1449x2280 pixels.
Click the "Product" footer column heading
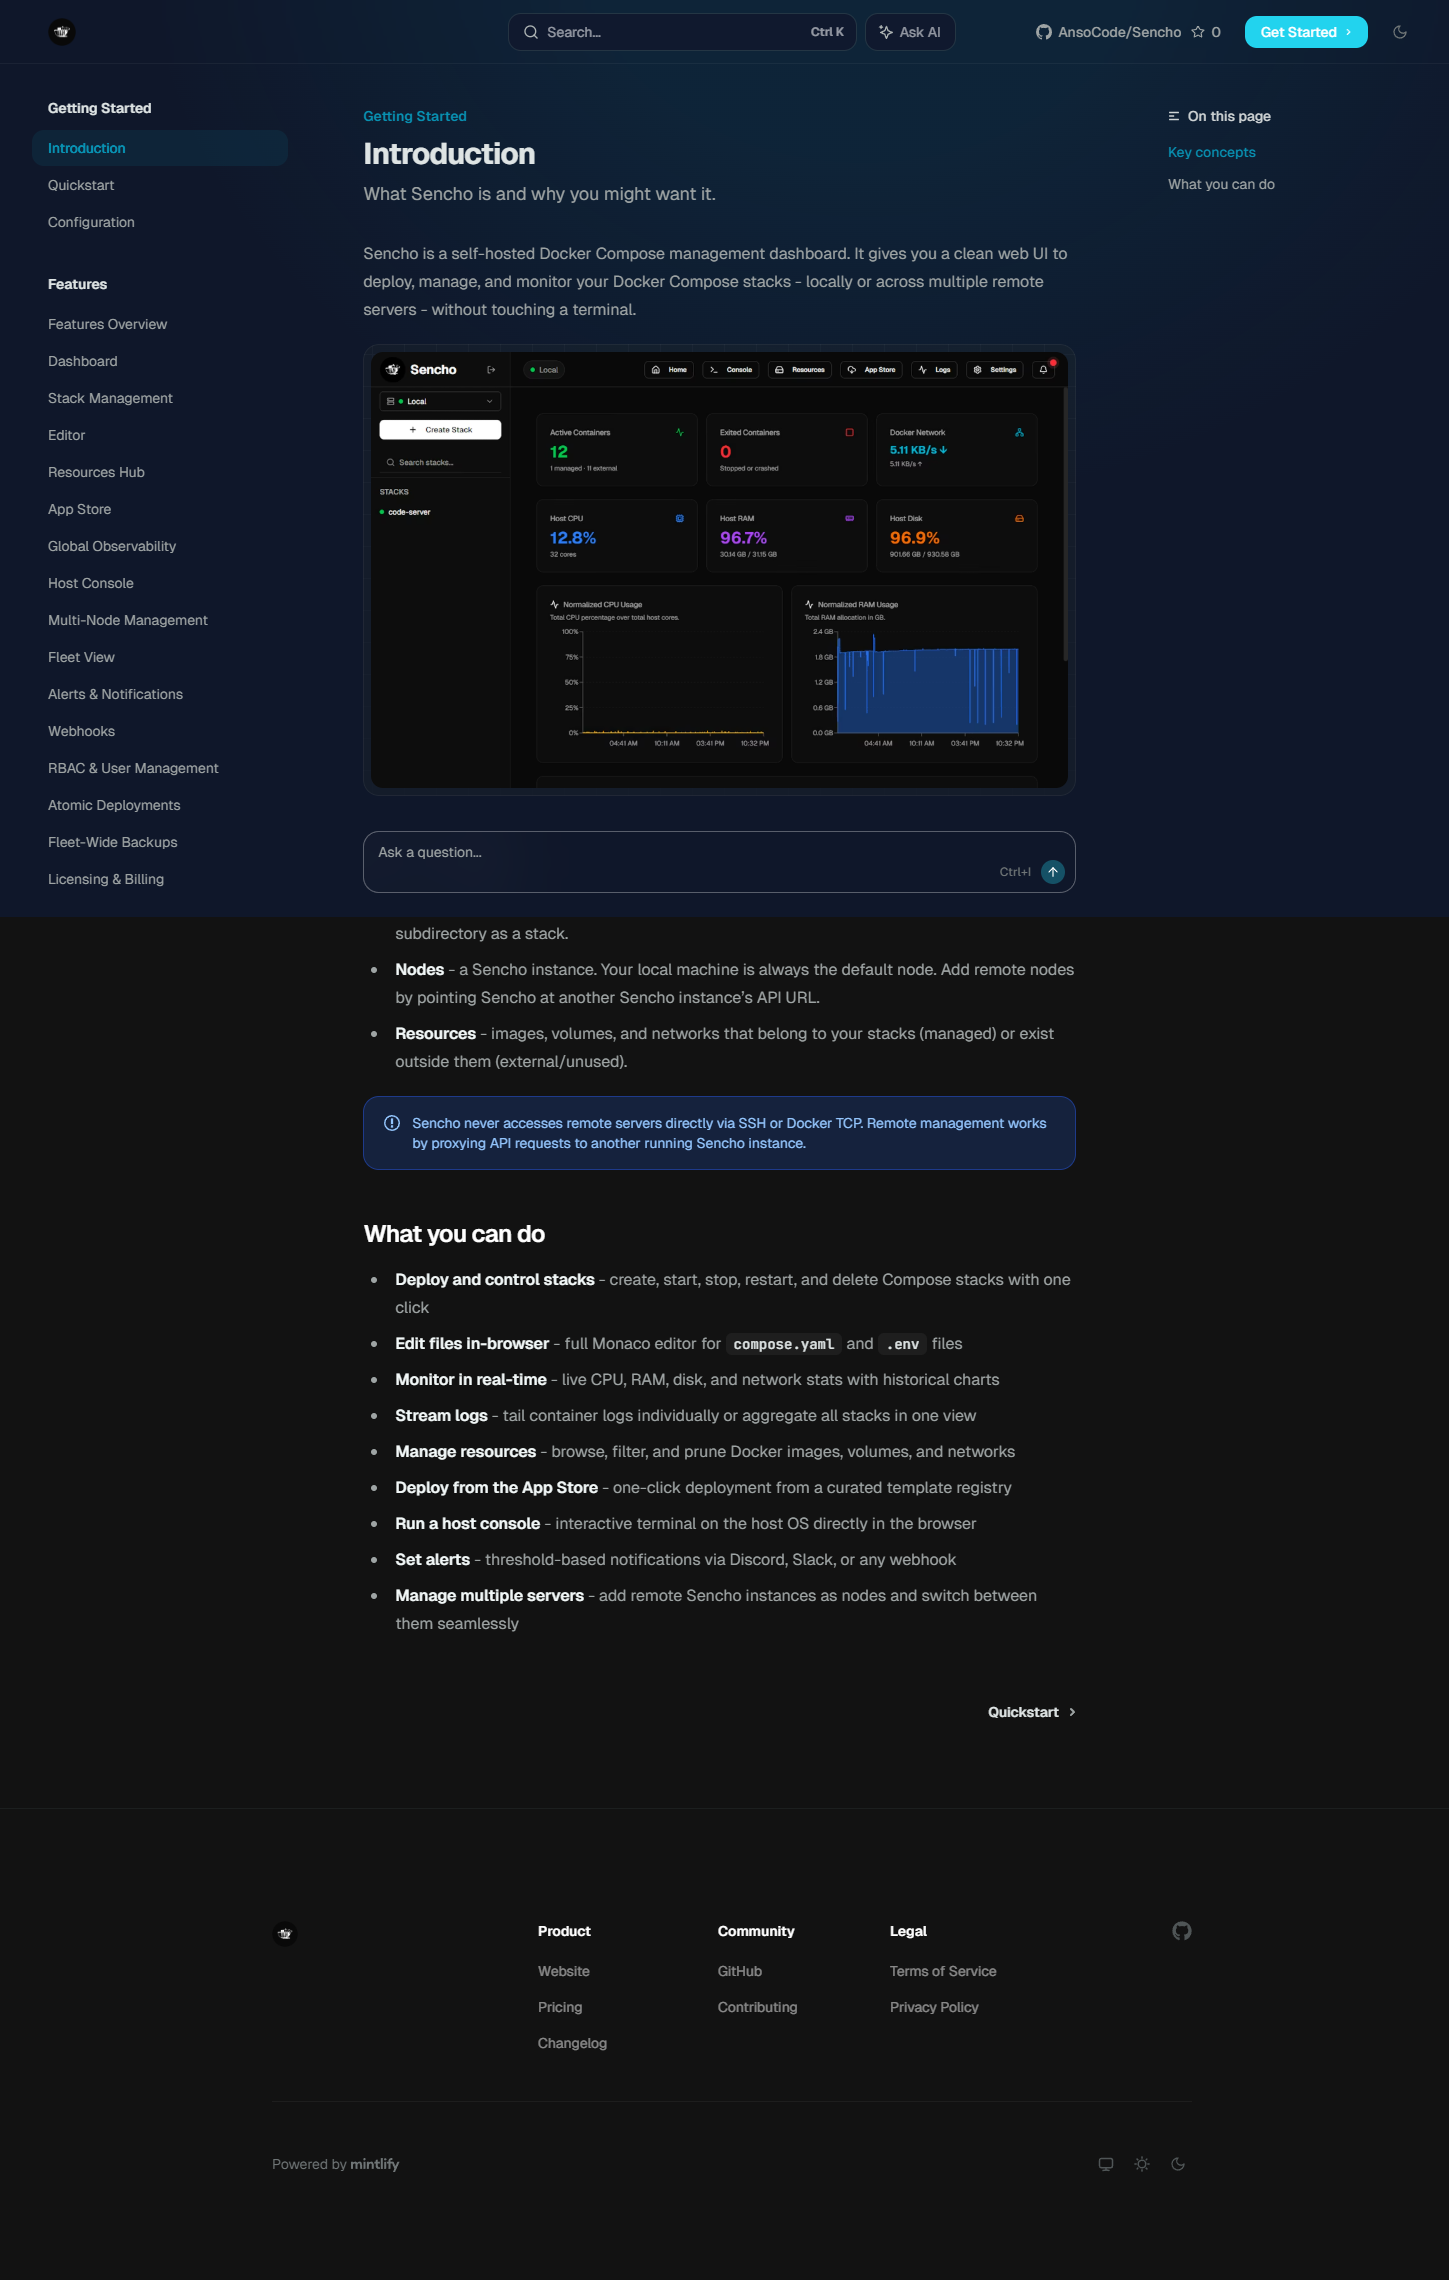tap(564, 1931)
